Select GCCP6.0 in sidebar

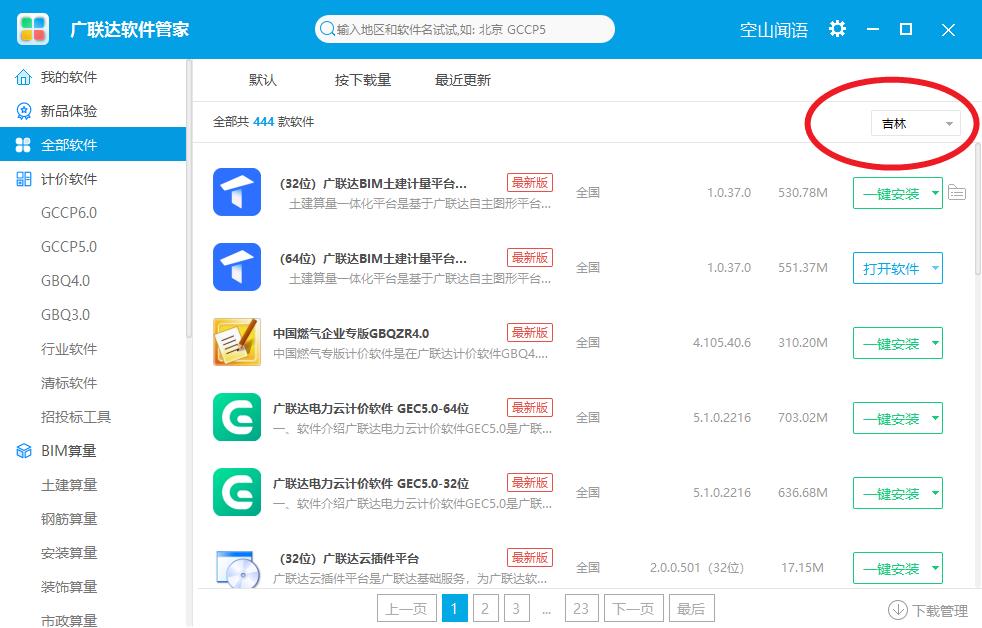[x=69, y=213]
